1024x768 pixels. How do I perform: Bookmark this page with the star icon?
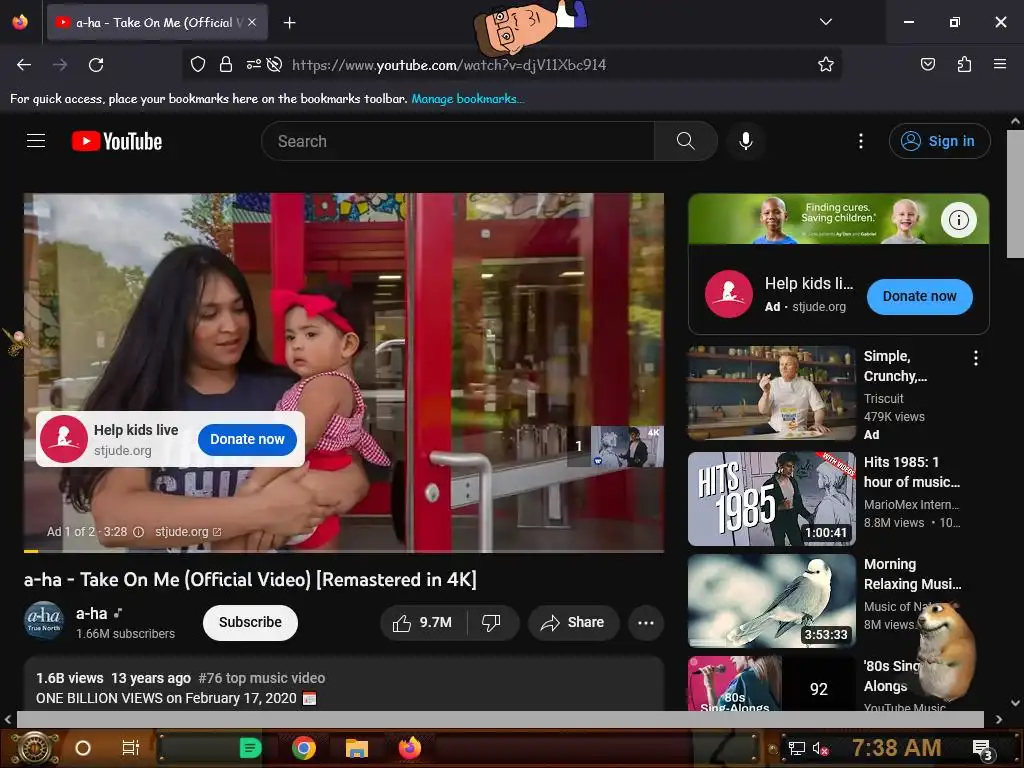(x=825, y=64)
